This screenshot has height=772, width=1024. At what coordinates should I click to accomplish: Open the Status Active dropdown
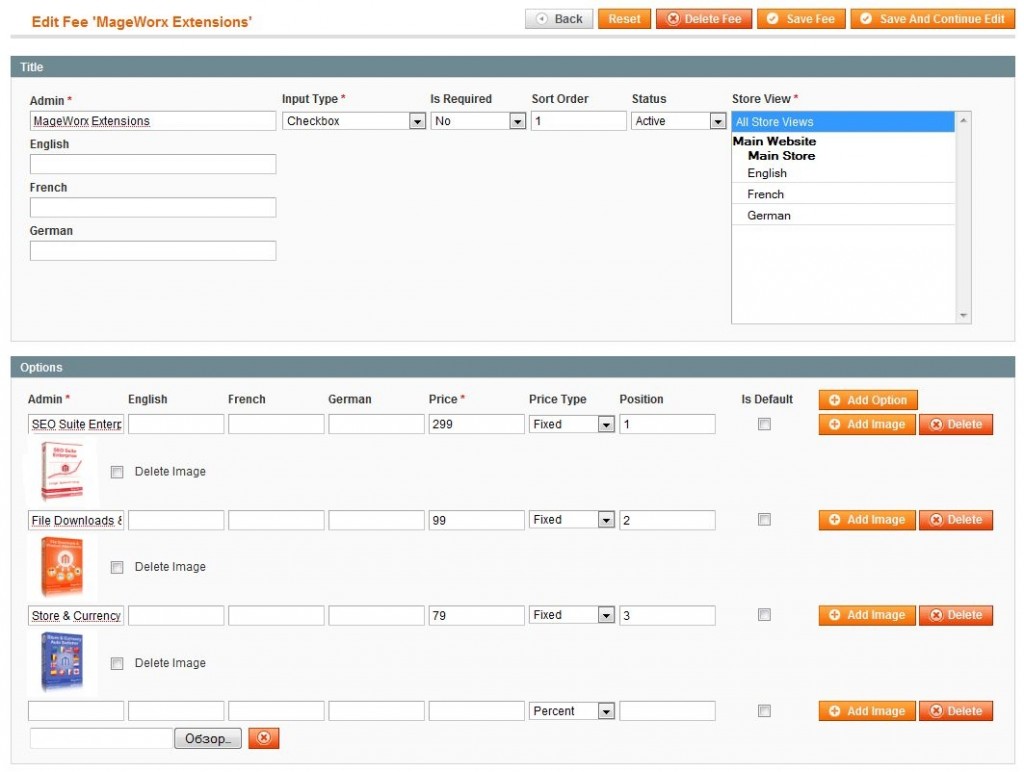679,121
